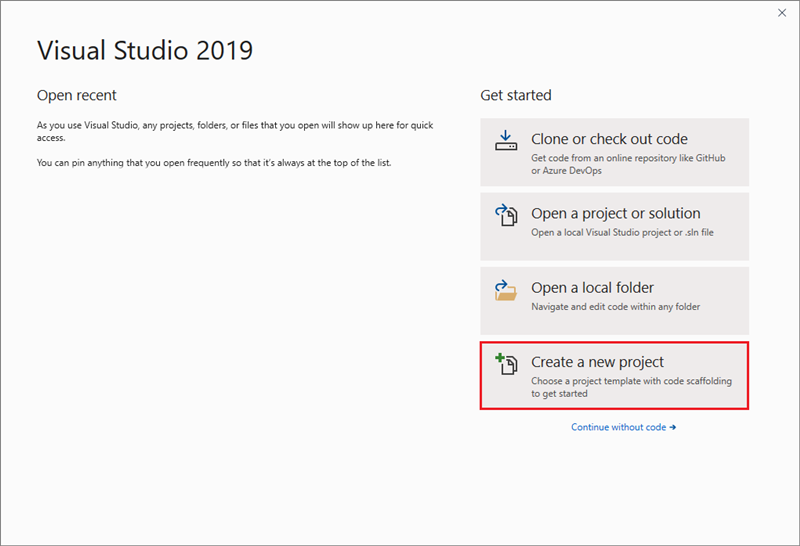
Task: Select the "Clone or check out code" title
Action: click(609, 139)
